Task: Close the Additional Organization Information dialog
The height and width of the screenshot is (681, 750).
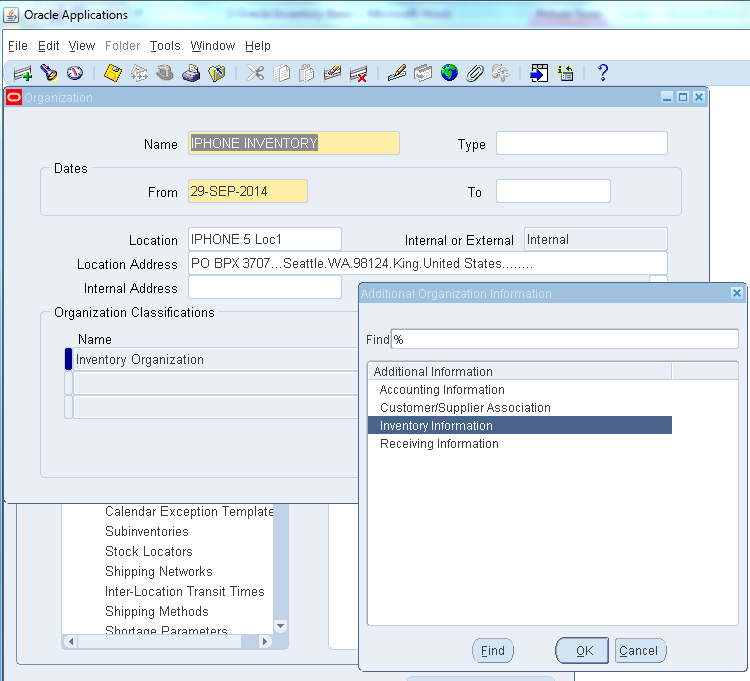Action: click(737, 293)
